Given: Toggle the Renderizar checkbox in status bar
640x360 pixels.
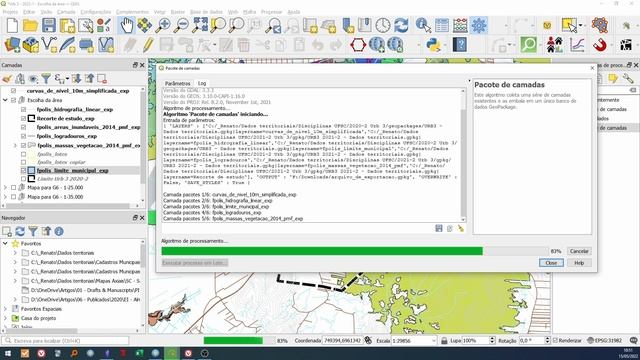Looking at the screenshot, I should [x=555, y=340].
